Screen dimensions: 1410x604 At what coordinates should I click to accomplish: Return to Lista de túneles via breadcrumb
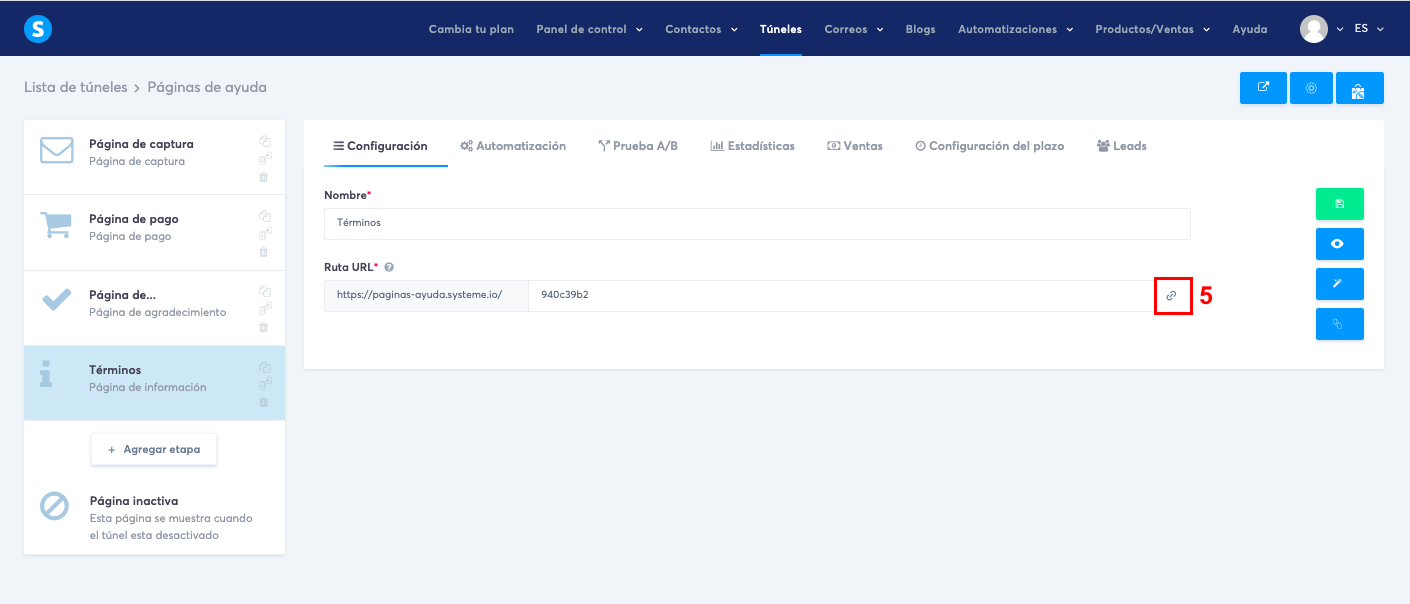[76, 88]
